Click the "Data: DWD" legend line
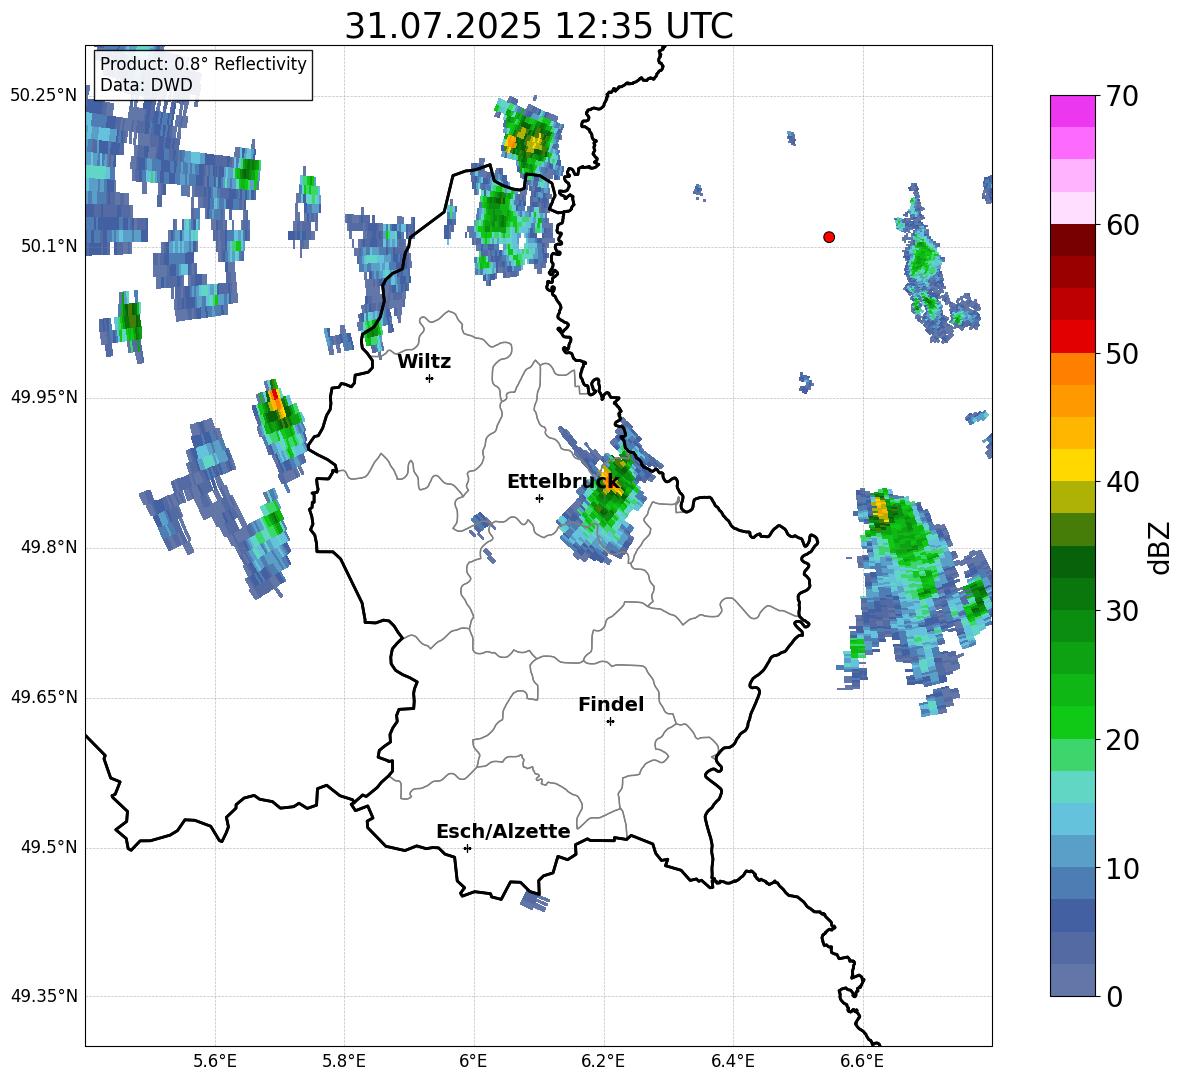 tap(146, 85)
